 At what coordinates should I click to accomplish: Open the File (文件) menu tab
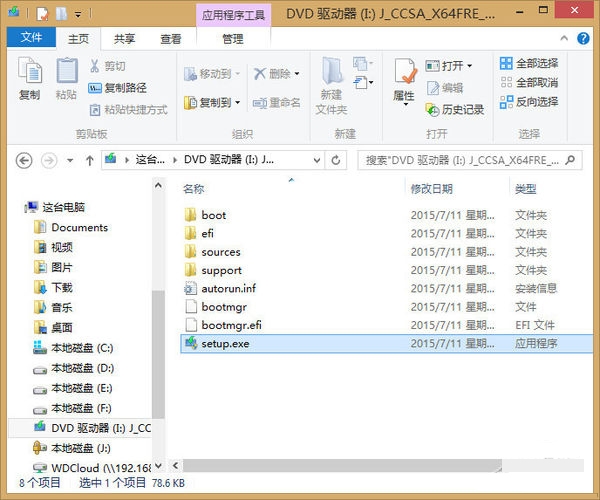[31, 37]
